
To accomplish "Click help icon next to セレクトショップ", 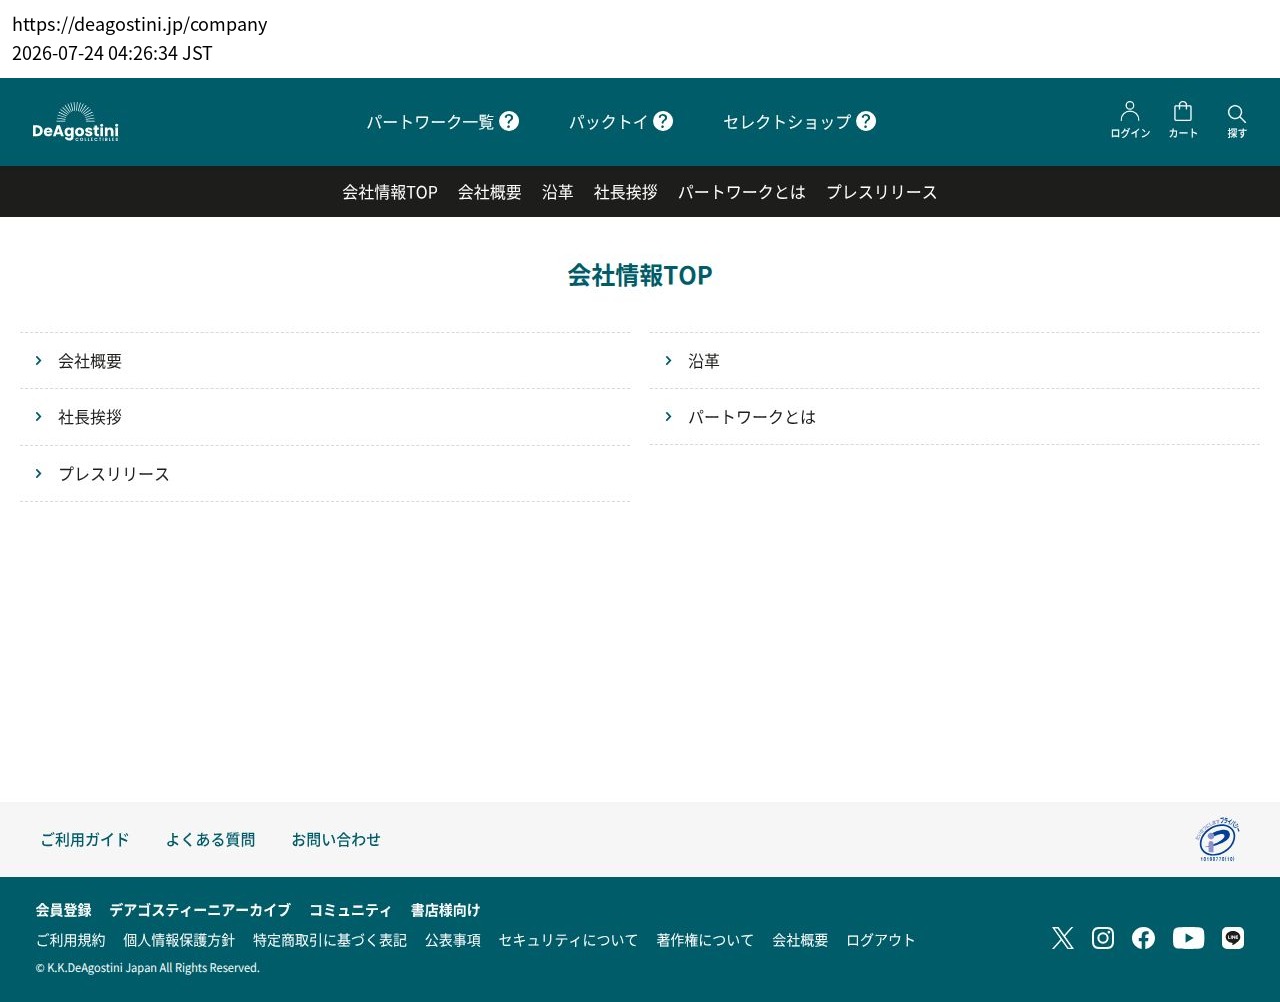I will [866, 121].
